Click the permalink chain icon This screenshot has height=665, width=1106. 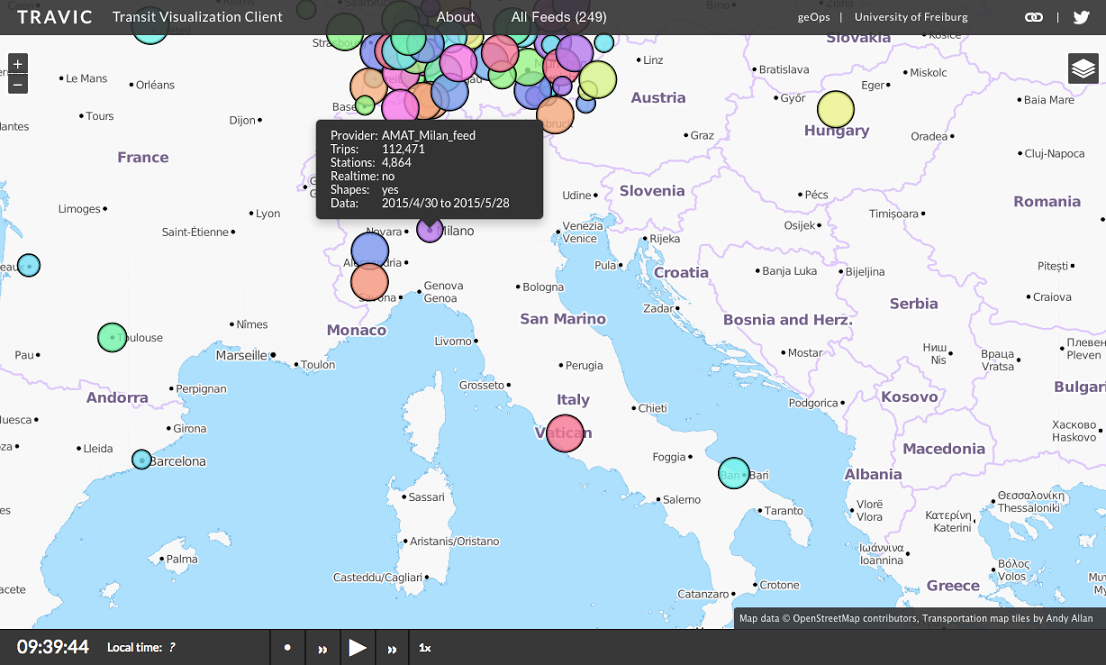(x=1034, y=17)
